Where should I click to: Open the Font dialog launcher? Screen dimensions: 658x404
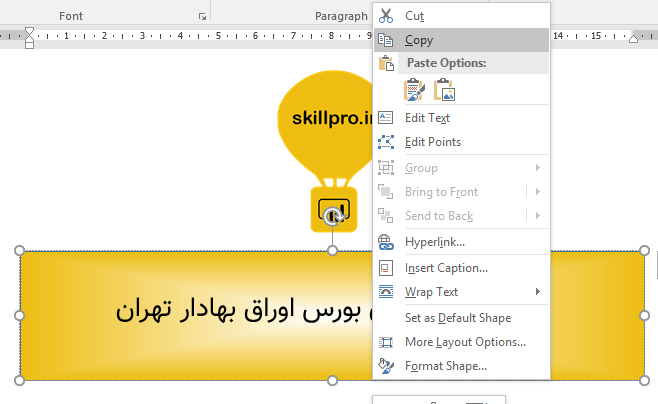(x=202, y=17)
